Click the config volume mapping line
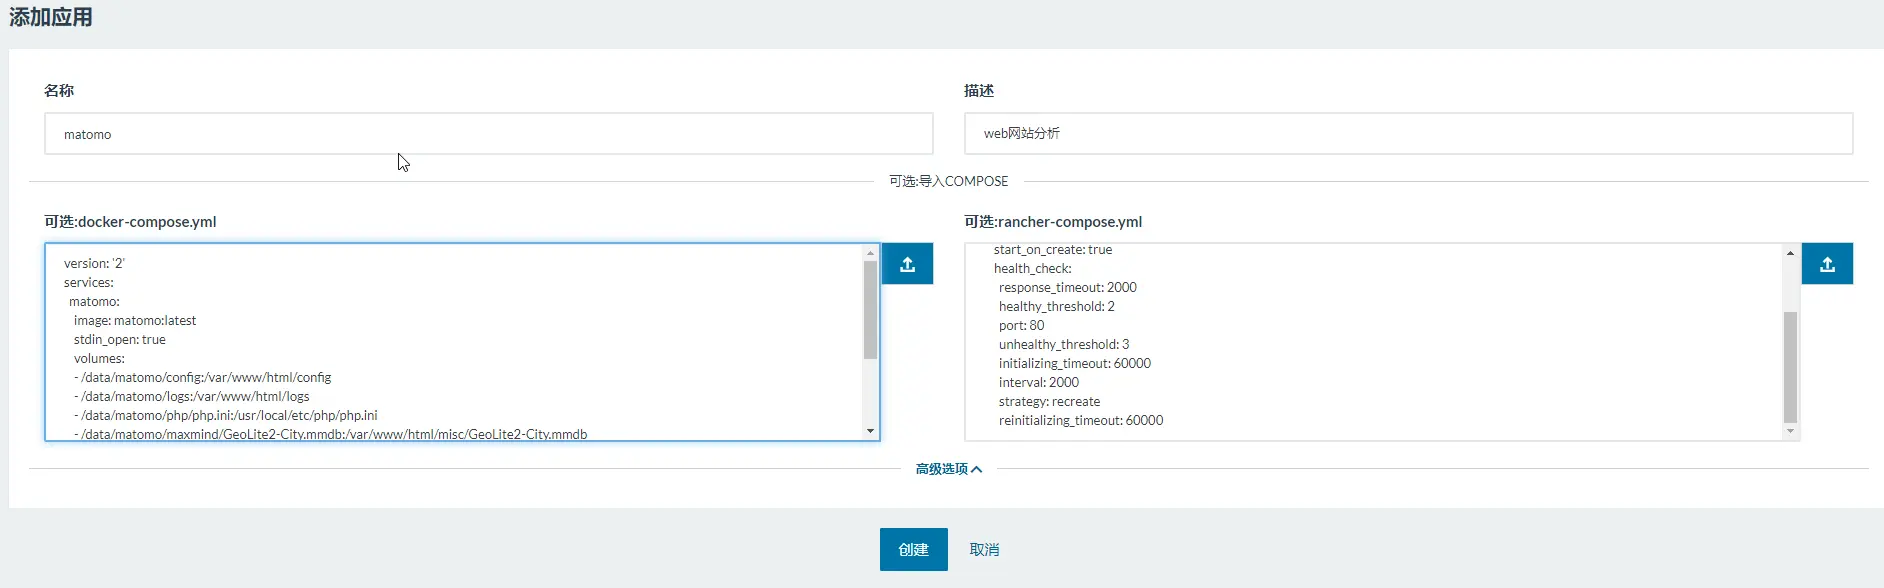 [202, 378]
